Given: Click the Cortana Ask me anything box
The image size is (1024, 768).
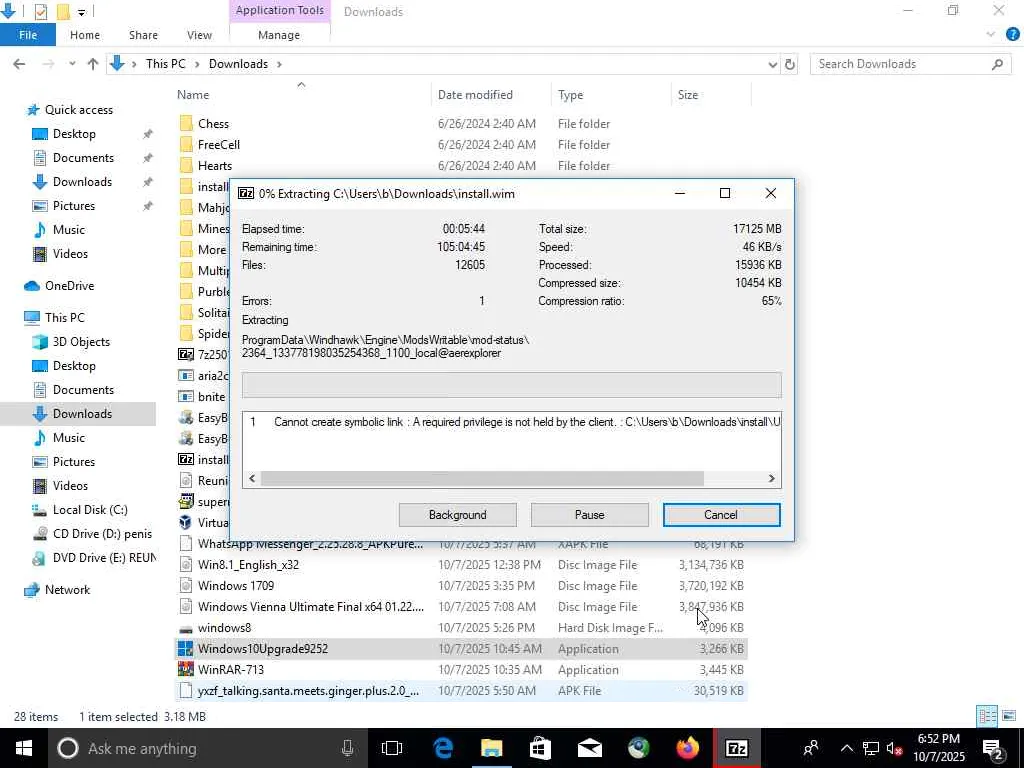Looking at the screenshot, I should [206, 748].
